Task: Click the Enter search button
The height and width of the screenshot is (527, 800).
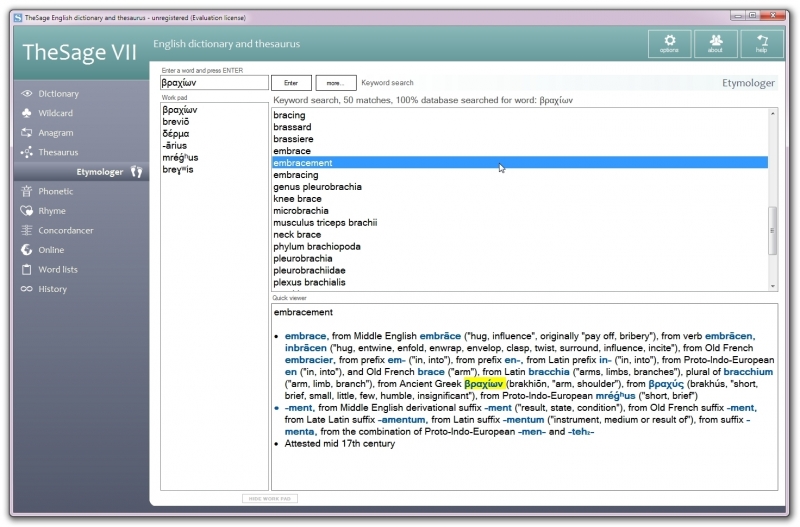Action: pos(291,83)
